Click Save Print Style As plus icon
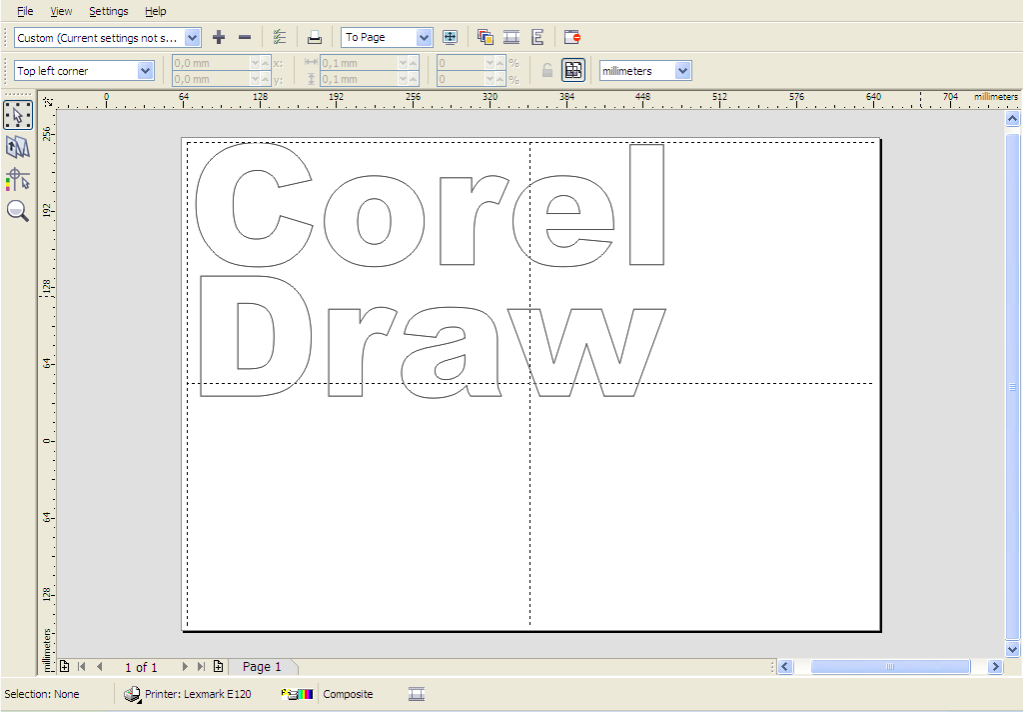Image resolution: width=1023 pixels, height=712 pixels. coord(219,37)
